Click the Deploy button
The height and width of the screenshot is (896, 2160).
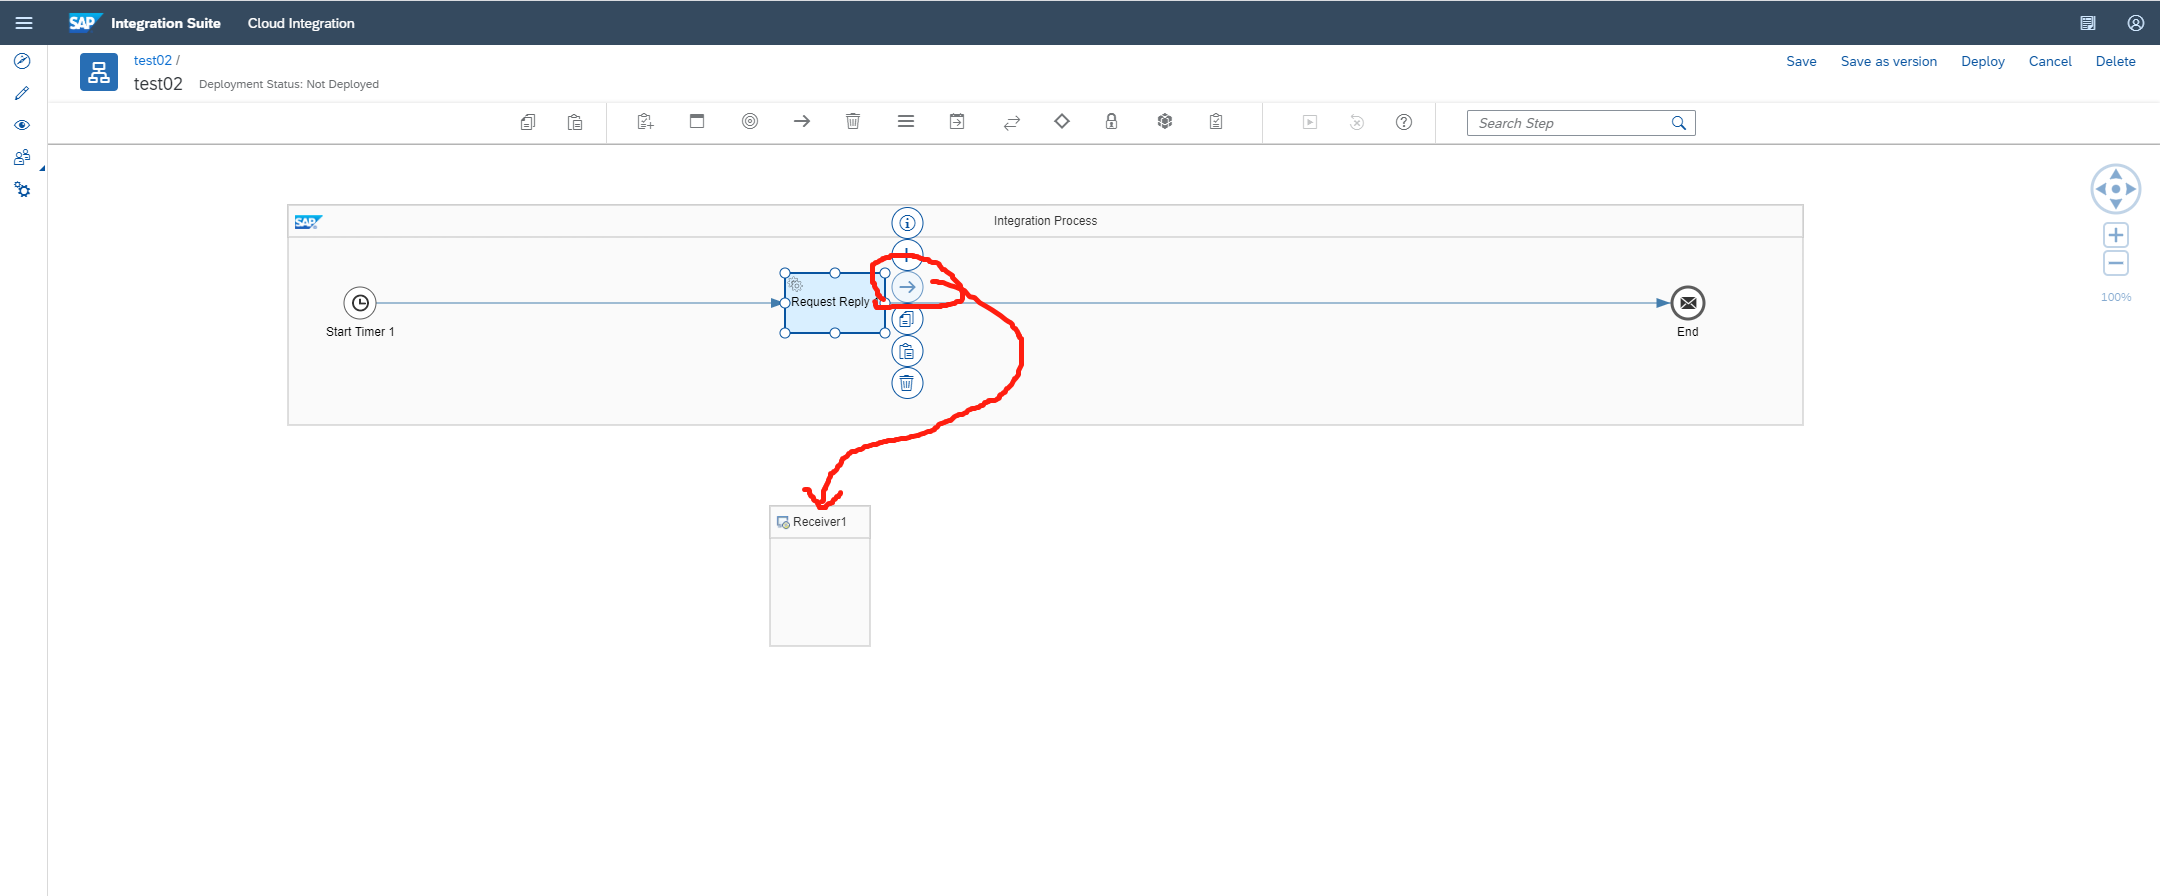(1983, 61)
